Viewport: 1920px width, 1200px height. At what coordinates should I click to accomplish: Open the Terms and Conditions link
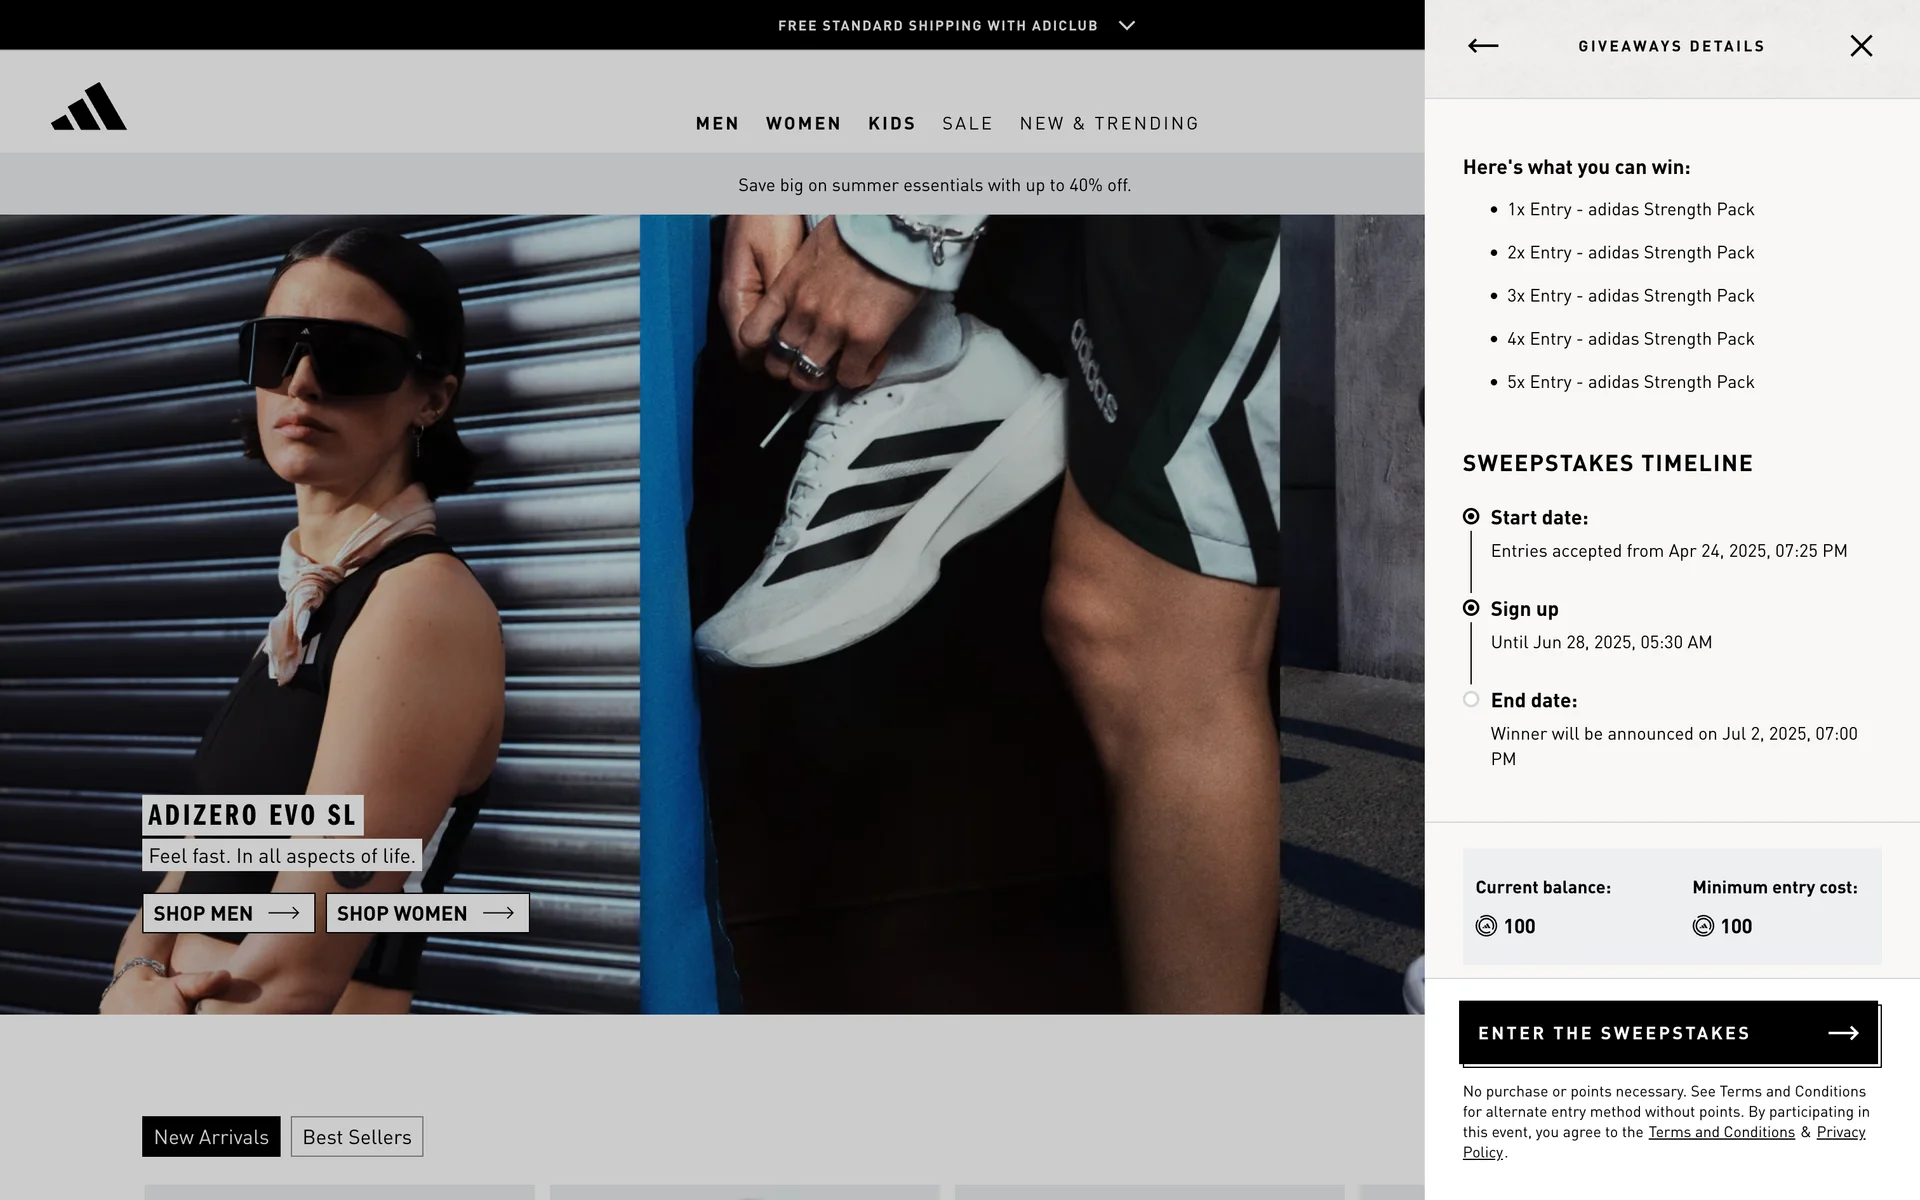click(x=1721, y=1132)
